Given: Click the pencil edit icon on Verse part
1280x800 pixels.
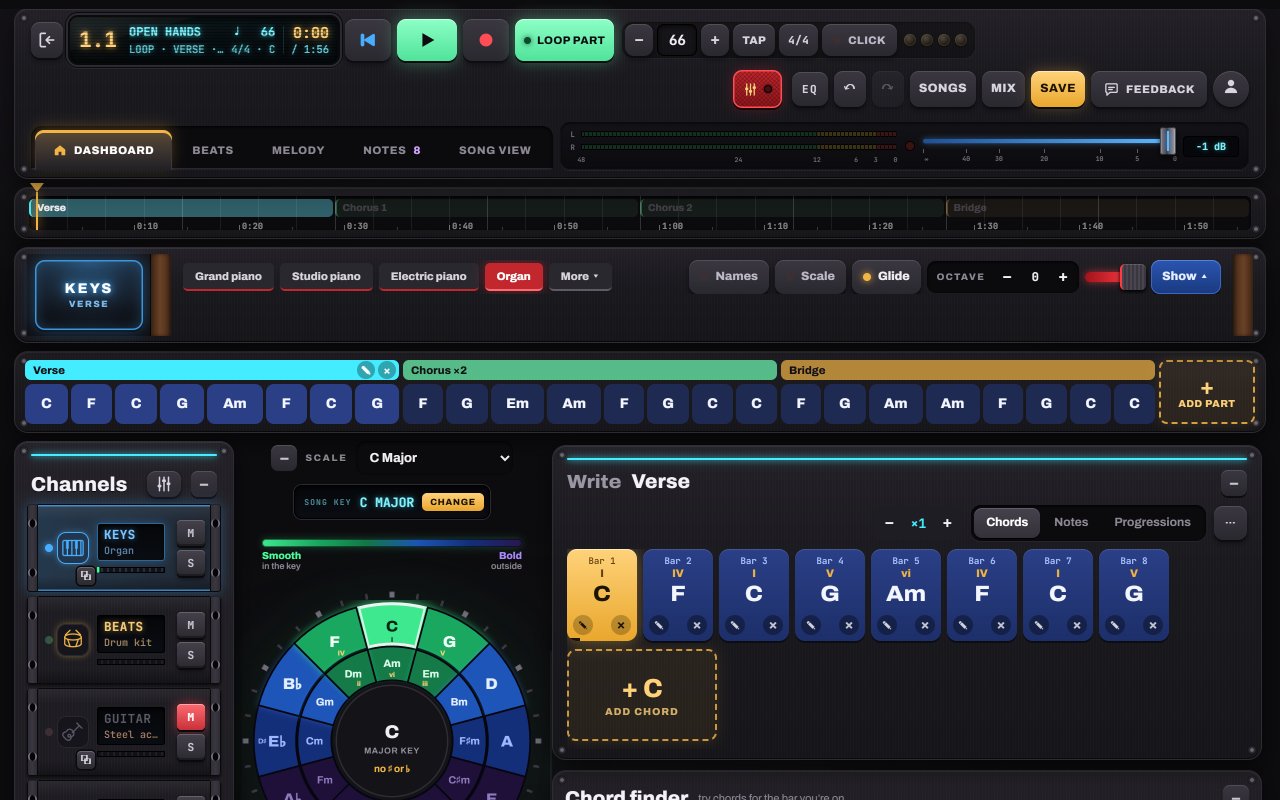Looking at the screenshot, I should (367, 370).
